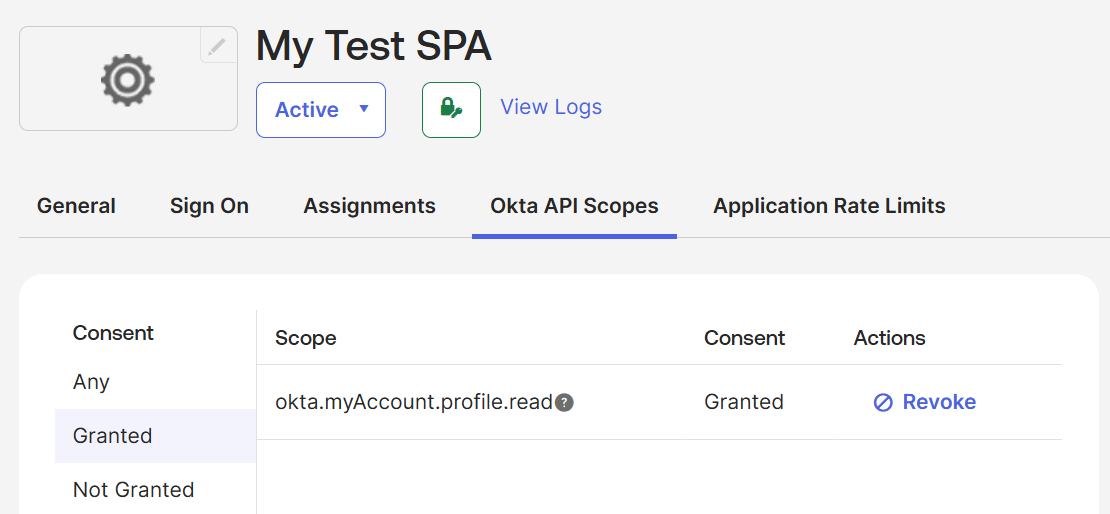Click the My Test SPA application title

(374, 47)
